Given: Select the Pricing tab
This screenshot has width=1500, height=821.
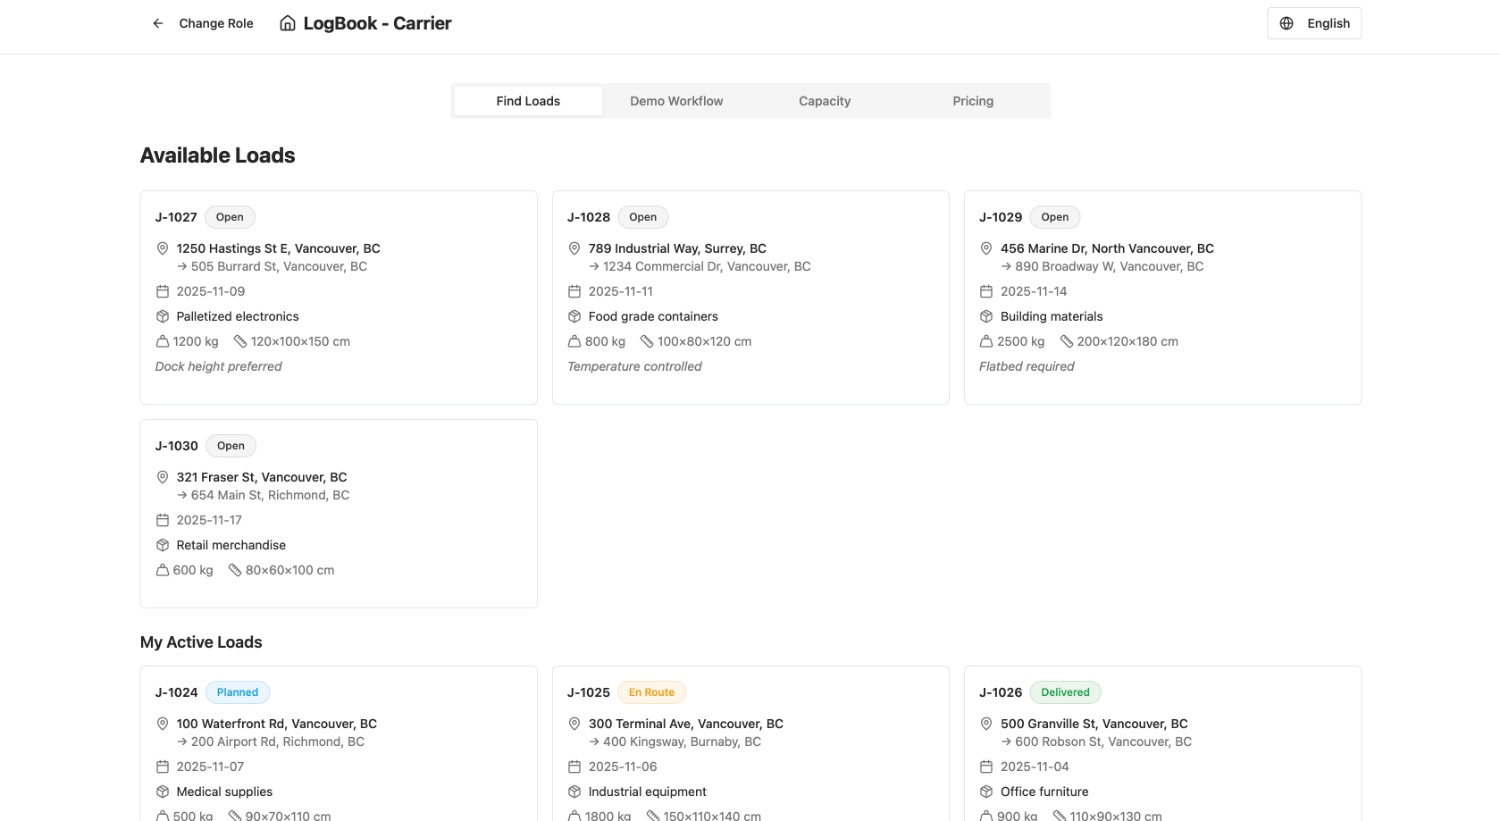Looking at the screenshot, I should click(973, 101).
